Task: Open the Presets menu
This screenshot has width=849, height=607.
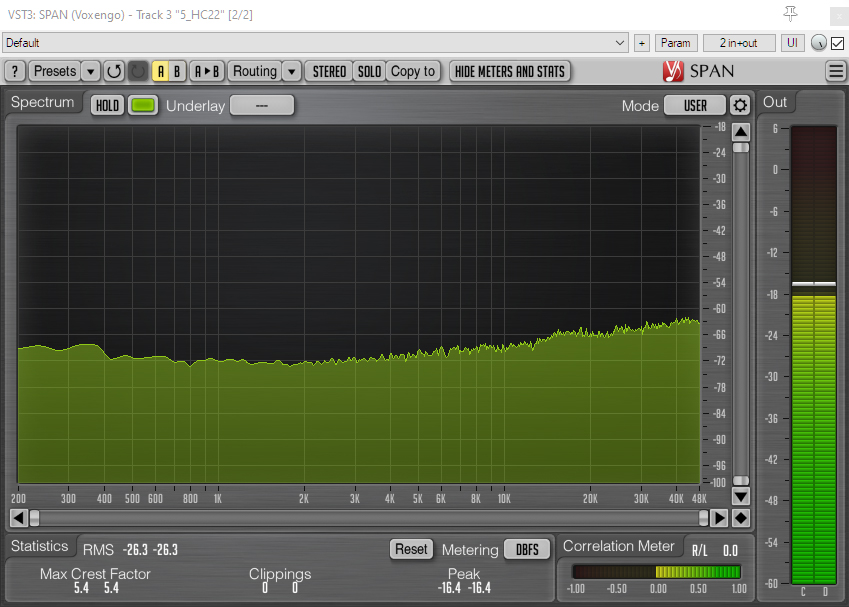Action: (54, 71)
